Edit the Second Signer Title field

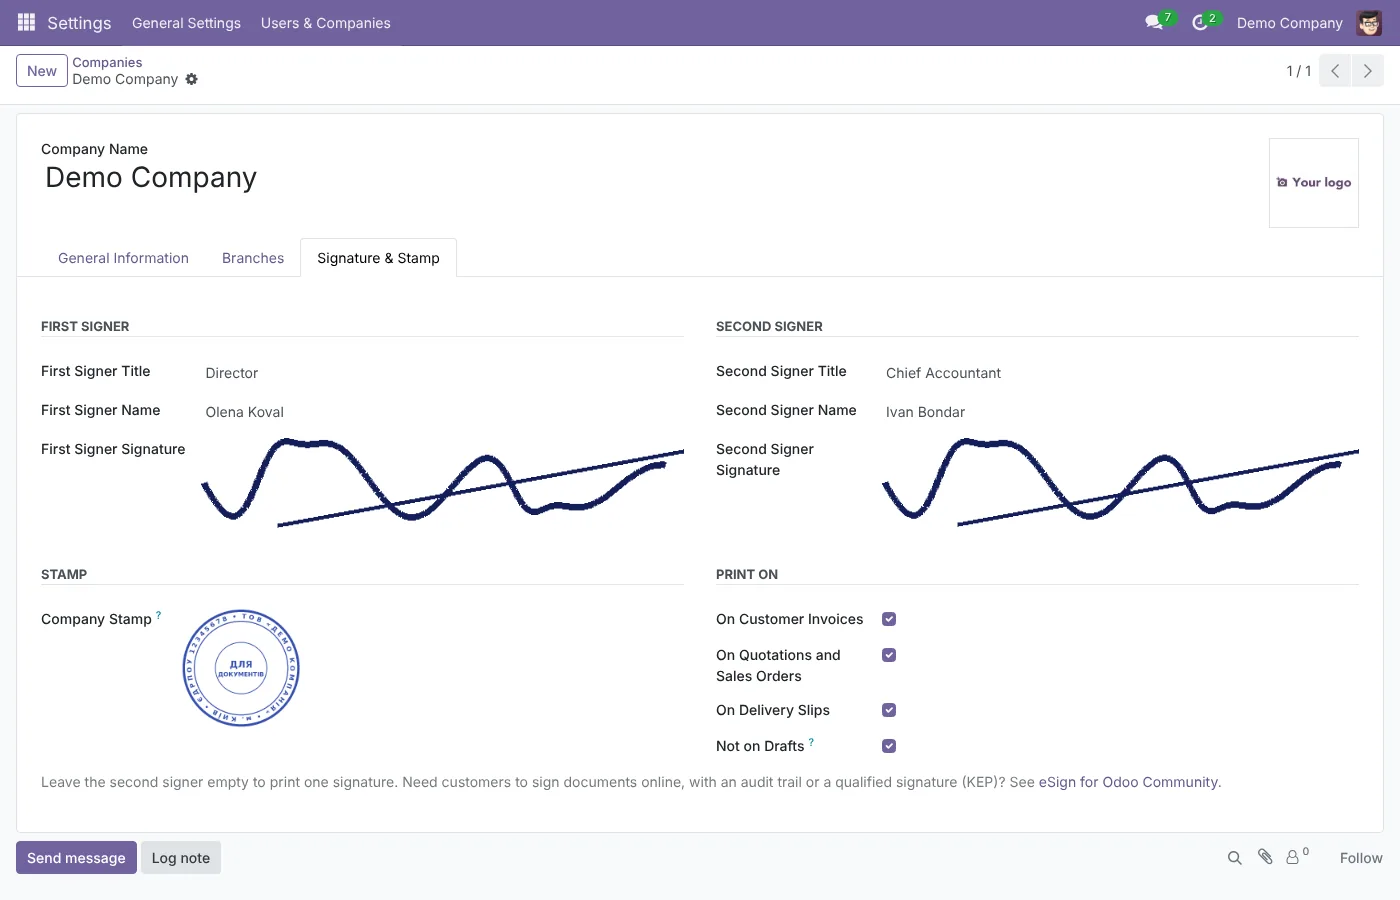pos(1122,373)
